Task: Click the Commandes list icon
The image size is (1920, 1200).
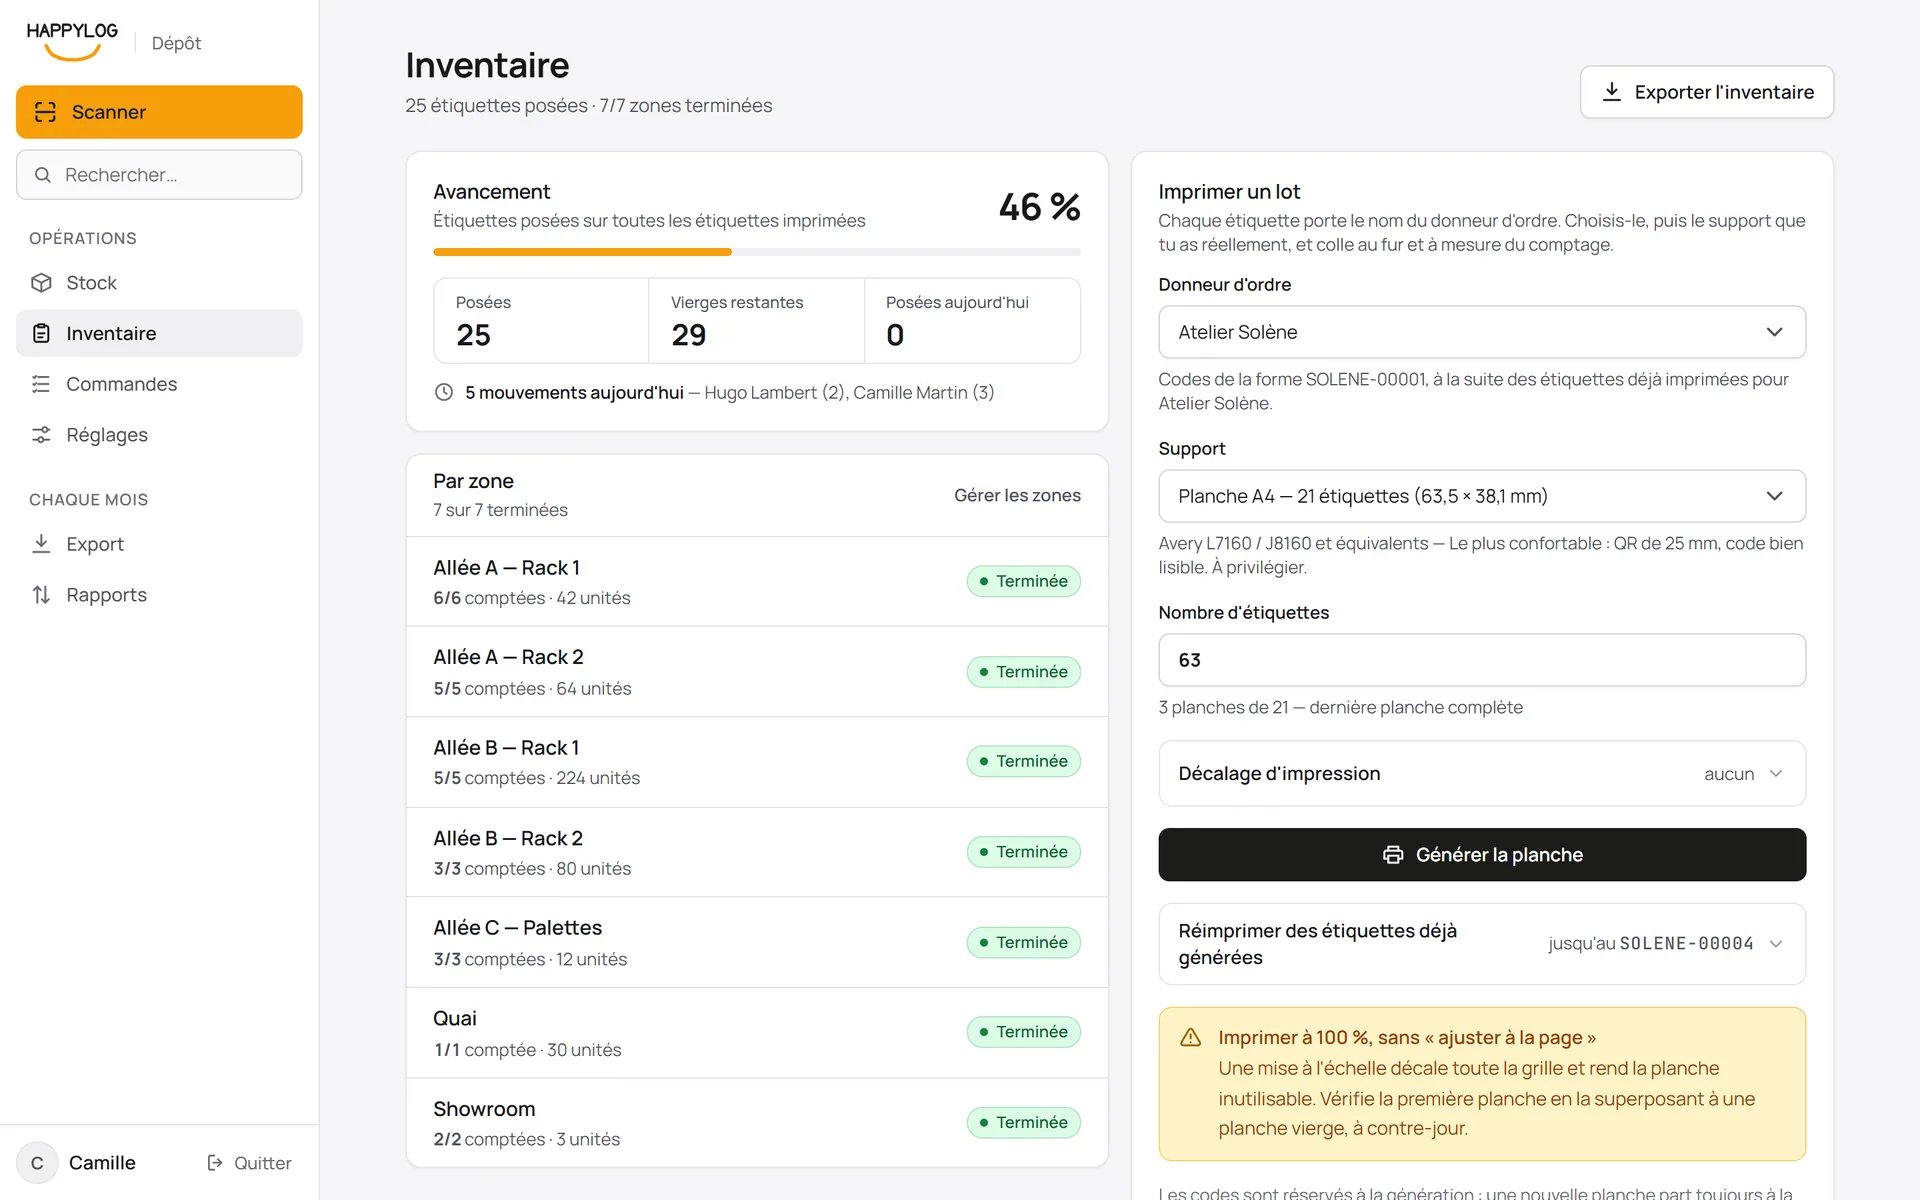Action: pos(41,384)
